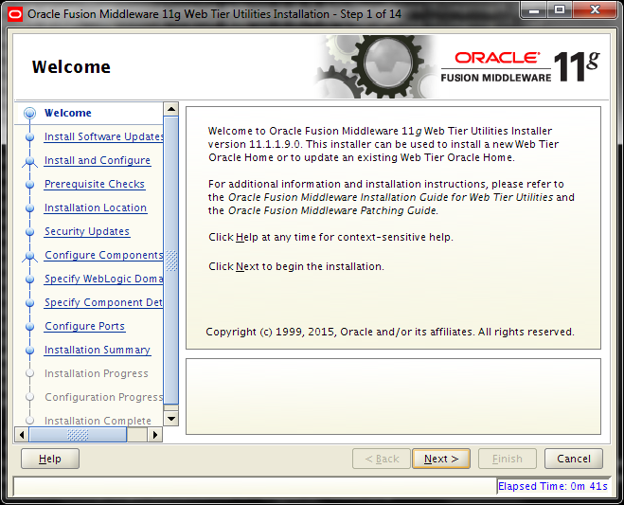Click the Help button
624x505 pixels.
[x=50, y=459]
